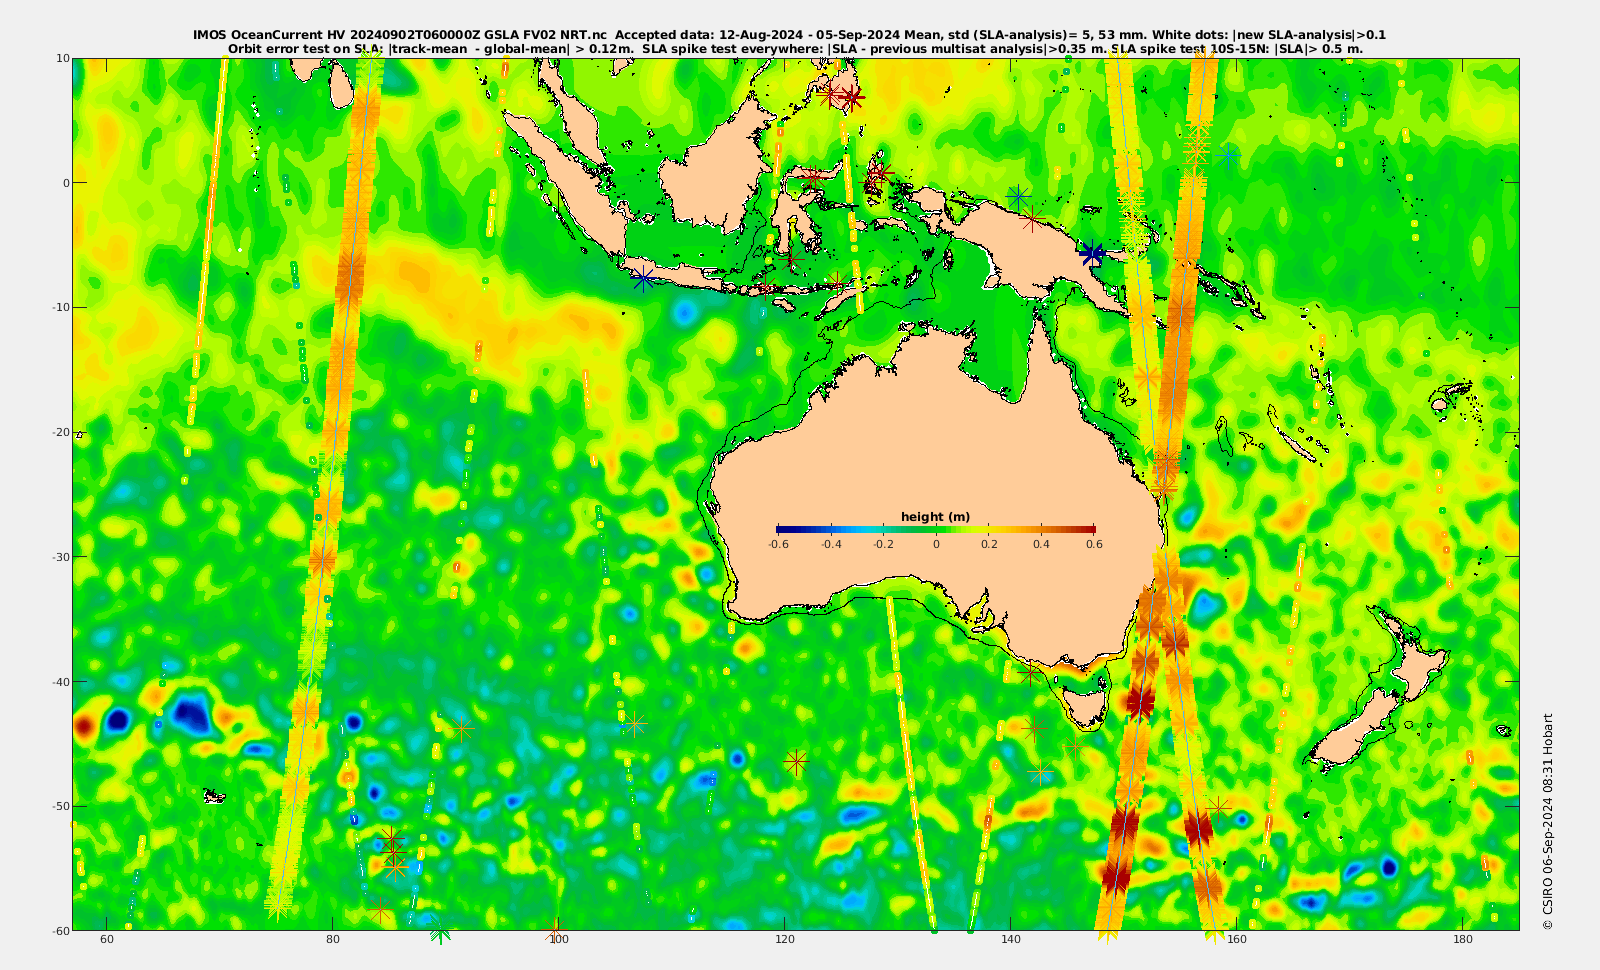This screenshot has width=1600, height=970.
Task: Click the bold dark blue asterisk on New Guinea's southeast coast
Action: [x=1092, y=254]
